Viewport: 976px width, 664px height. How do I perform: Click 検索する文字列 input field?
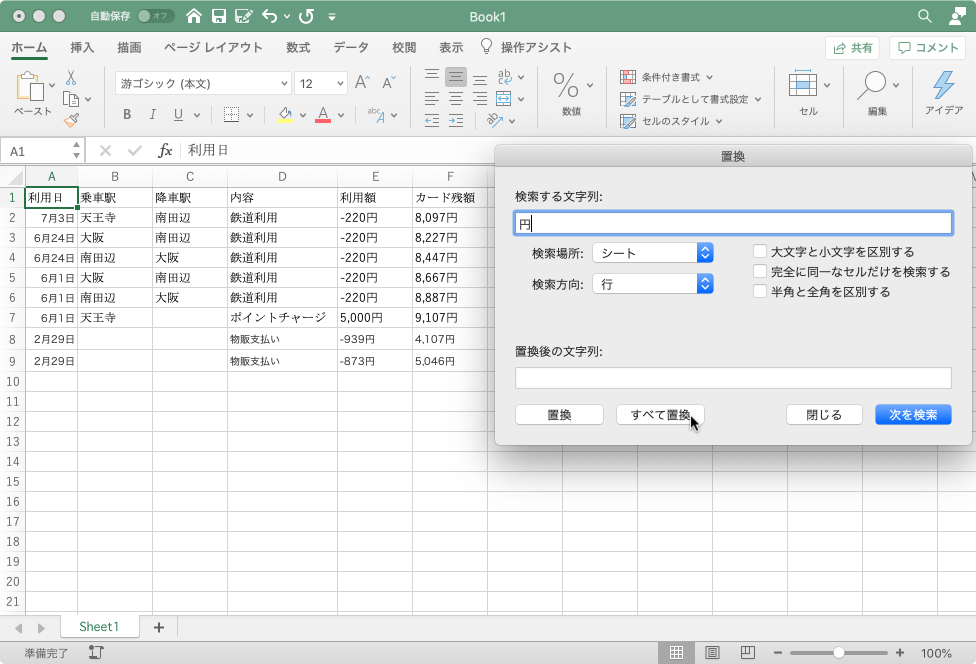click(733, 223)
